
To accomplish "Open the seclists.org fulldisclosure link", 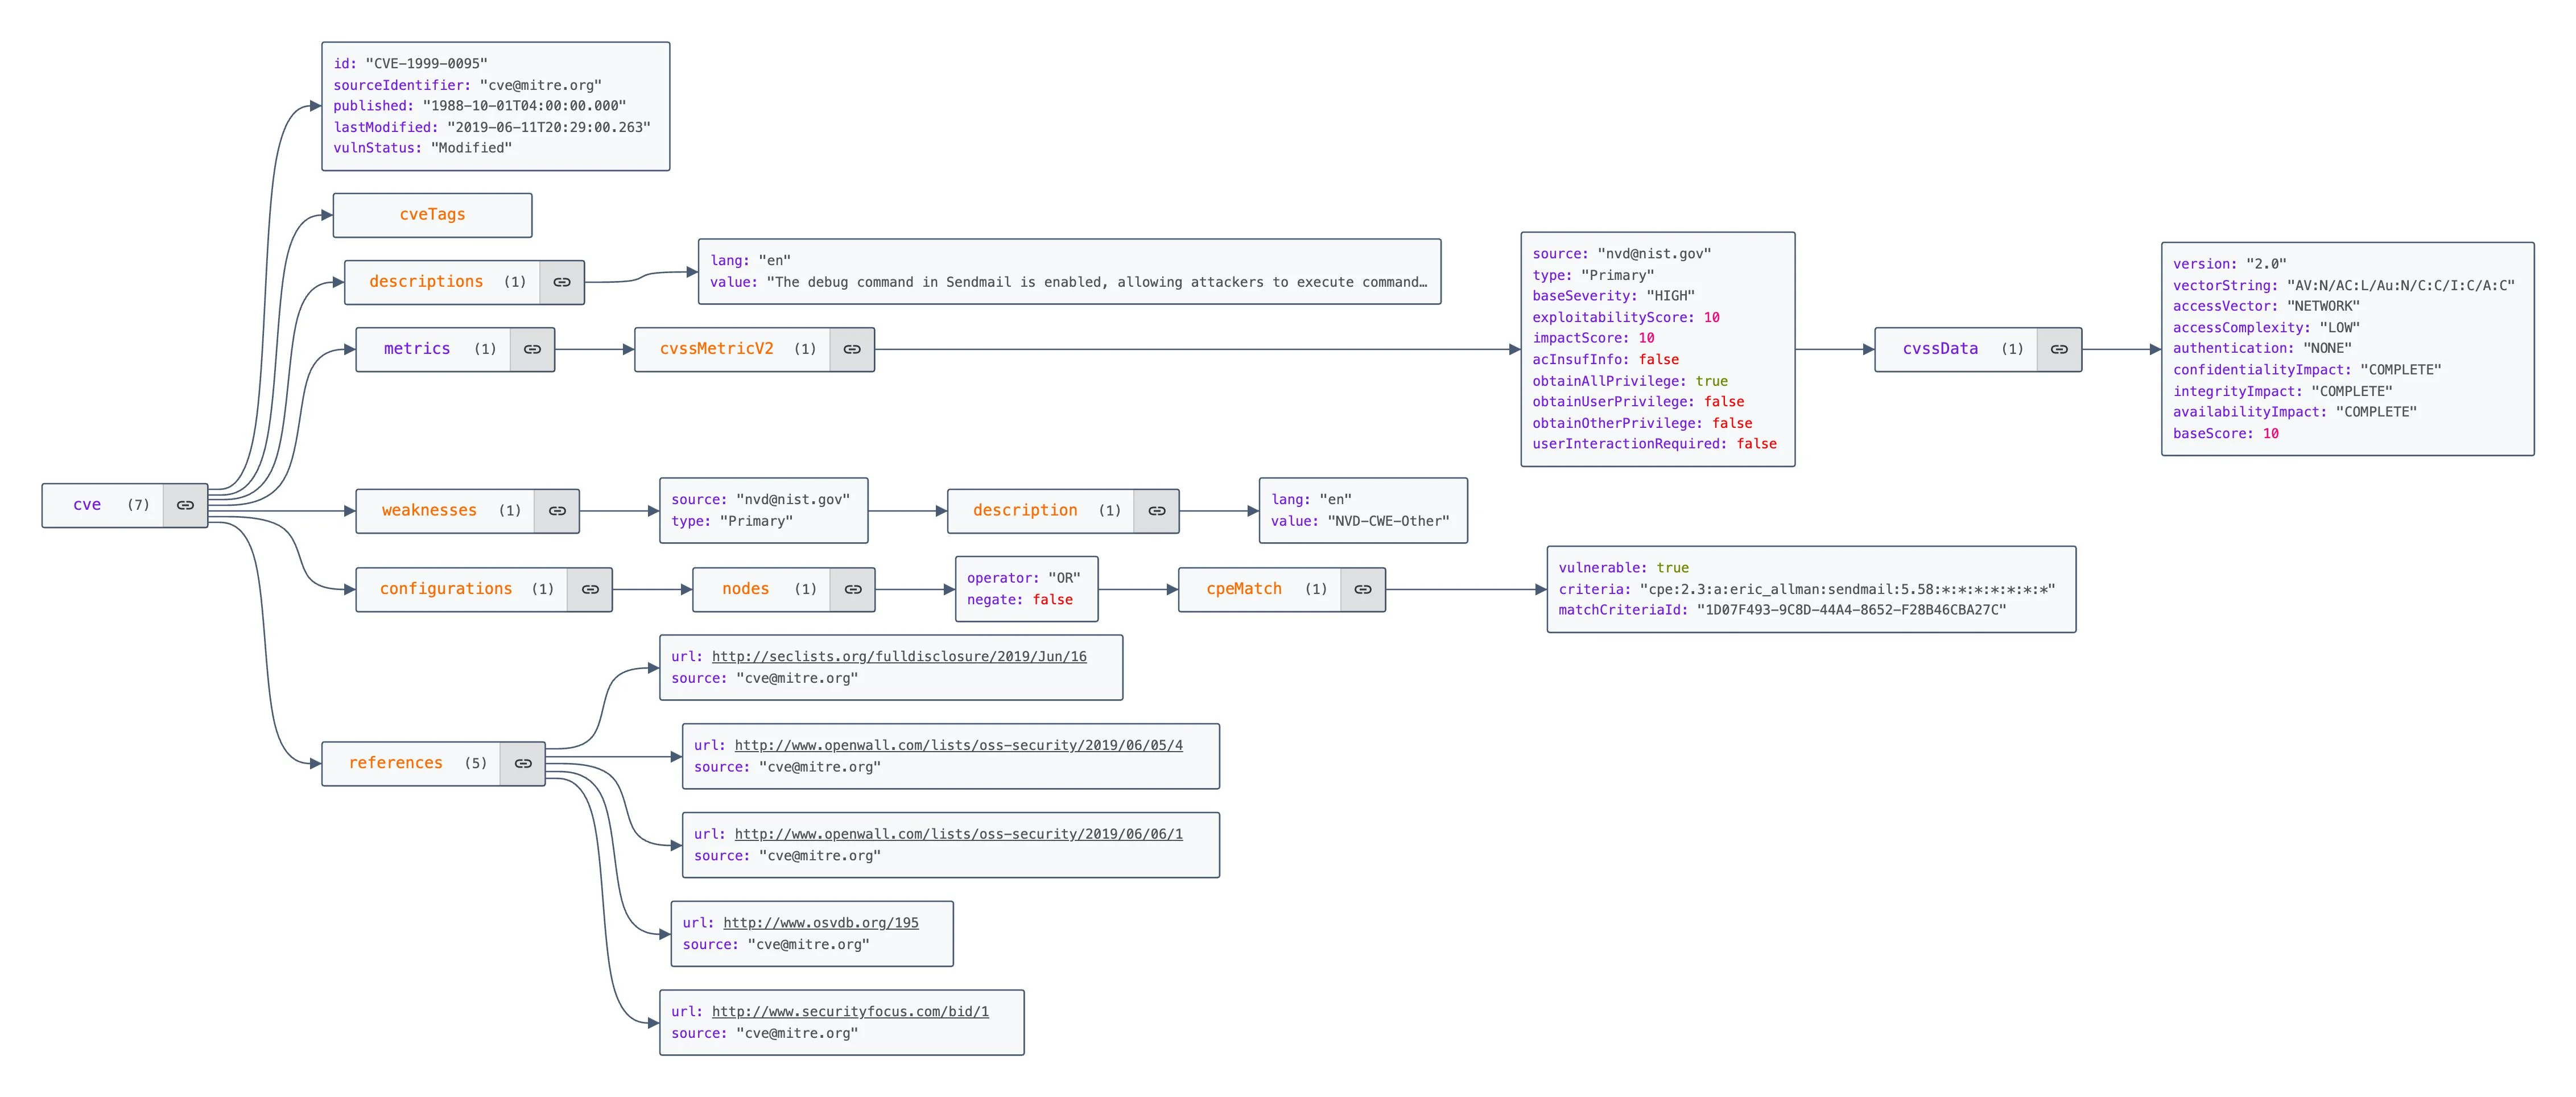I will 899,657.
